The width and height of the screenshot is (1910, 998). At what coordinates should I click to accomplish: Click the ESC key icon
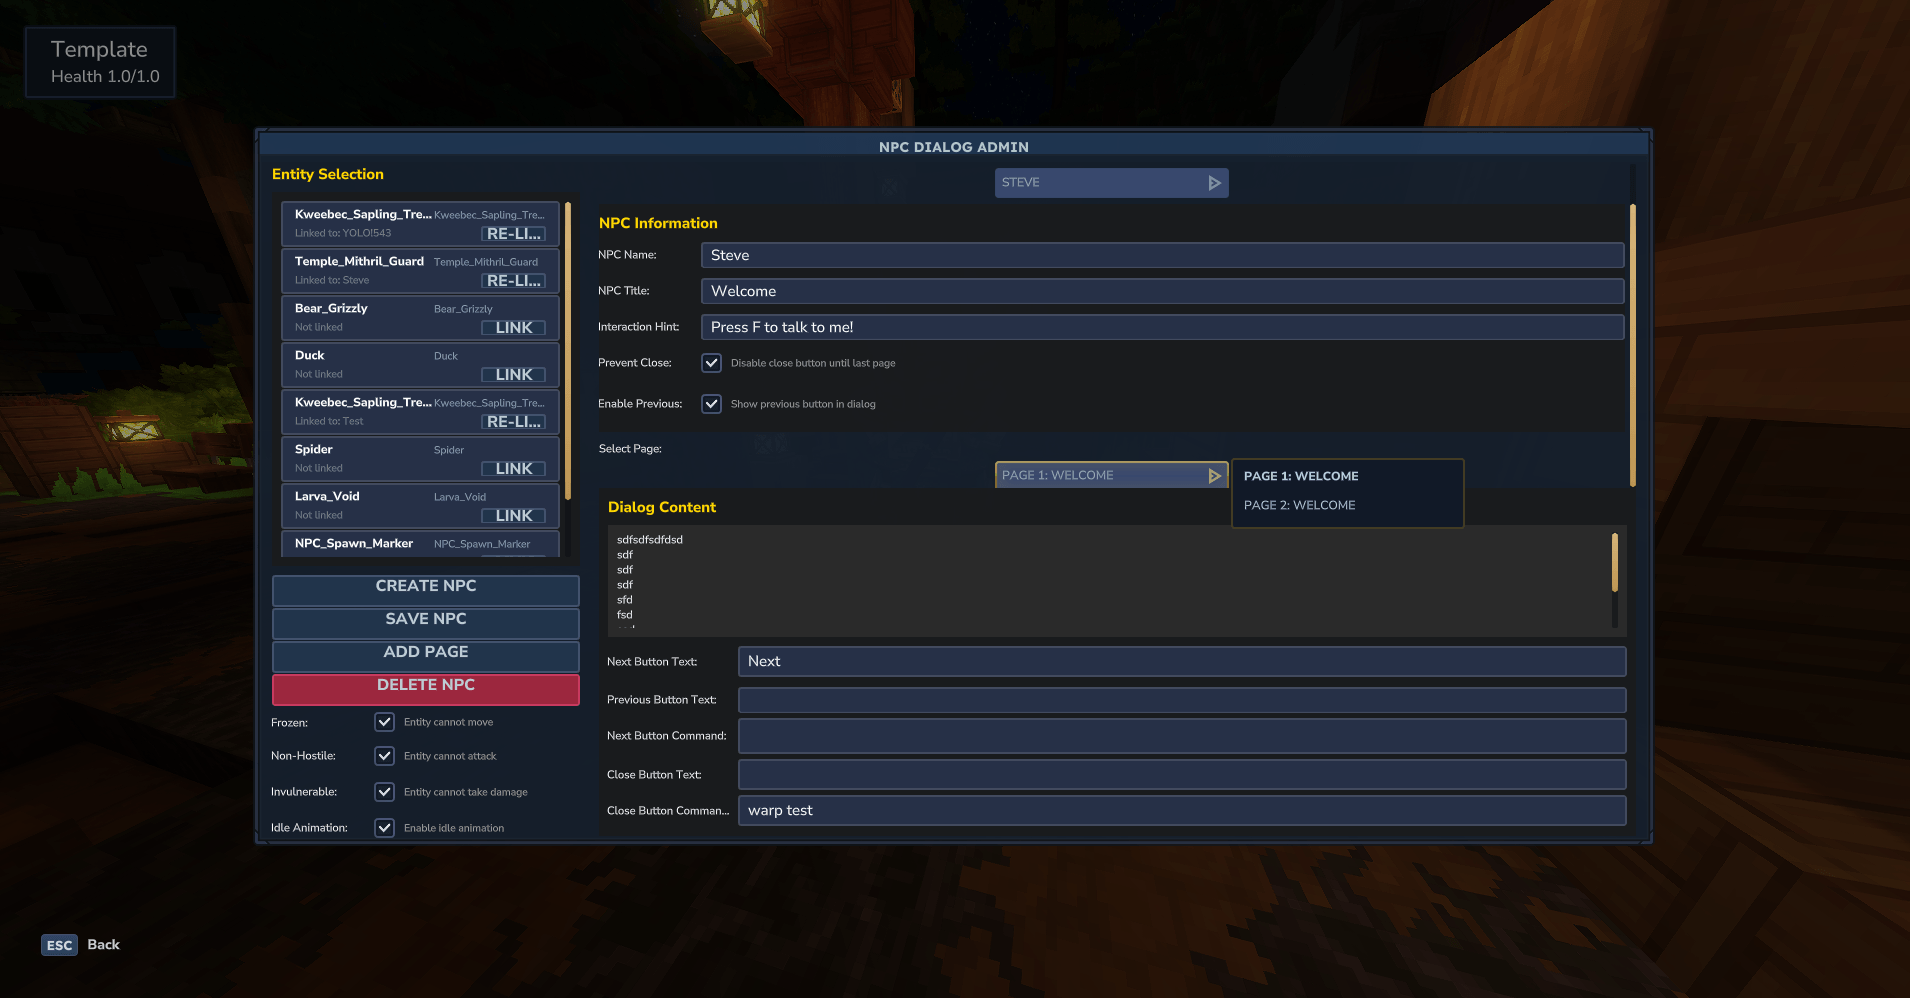(59, 945)
